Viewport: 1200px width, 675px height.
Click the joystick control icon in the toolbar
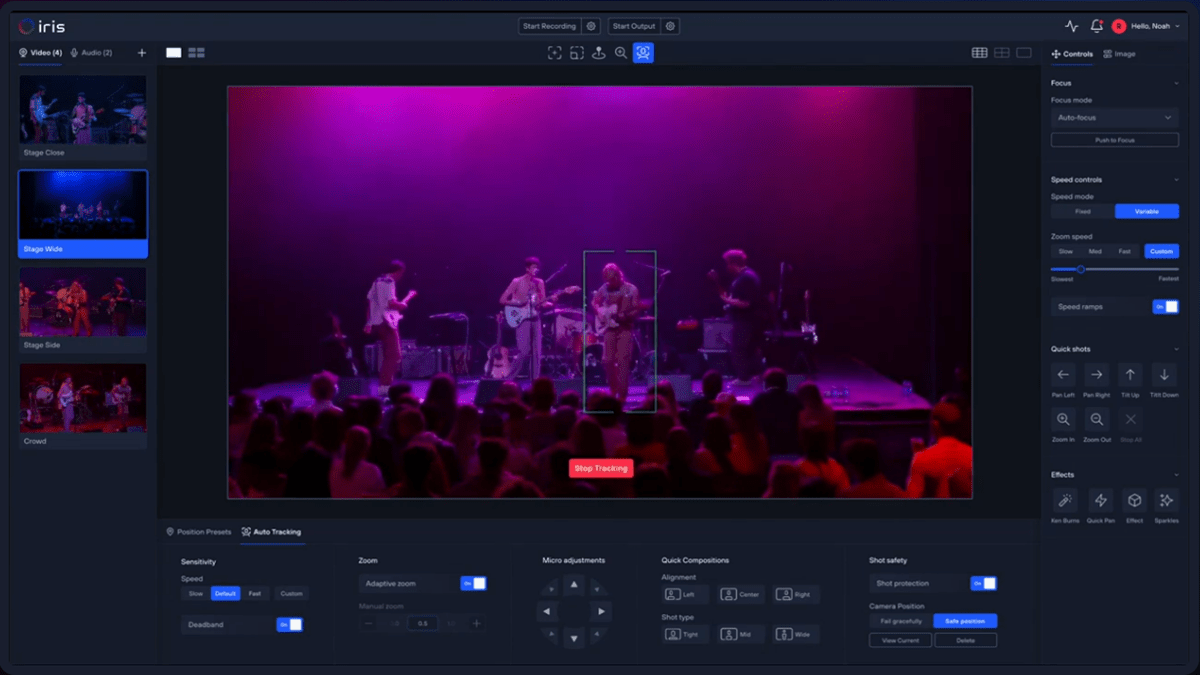(x=598, y=52)
